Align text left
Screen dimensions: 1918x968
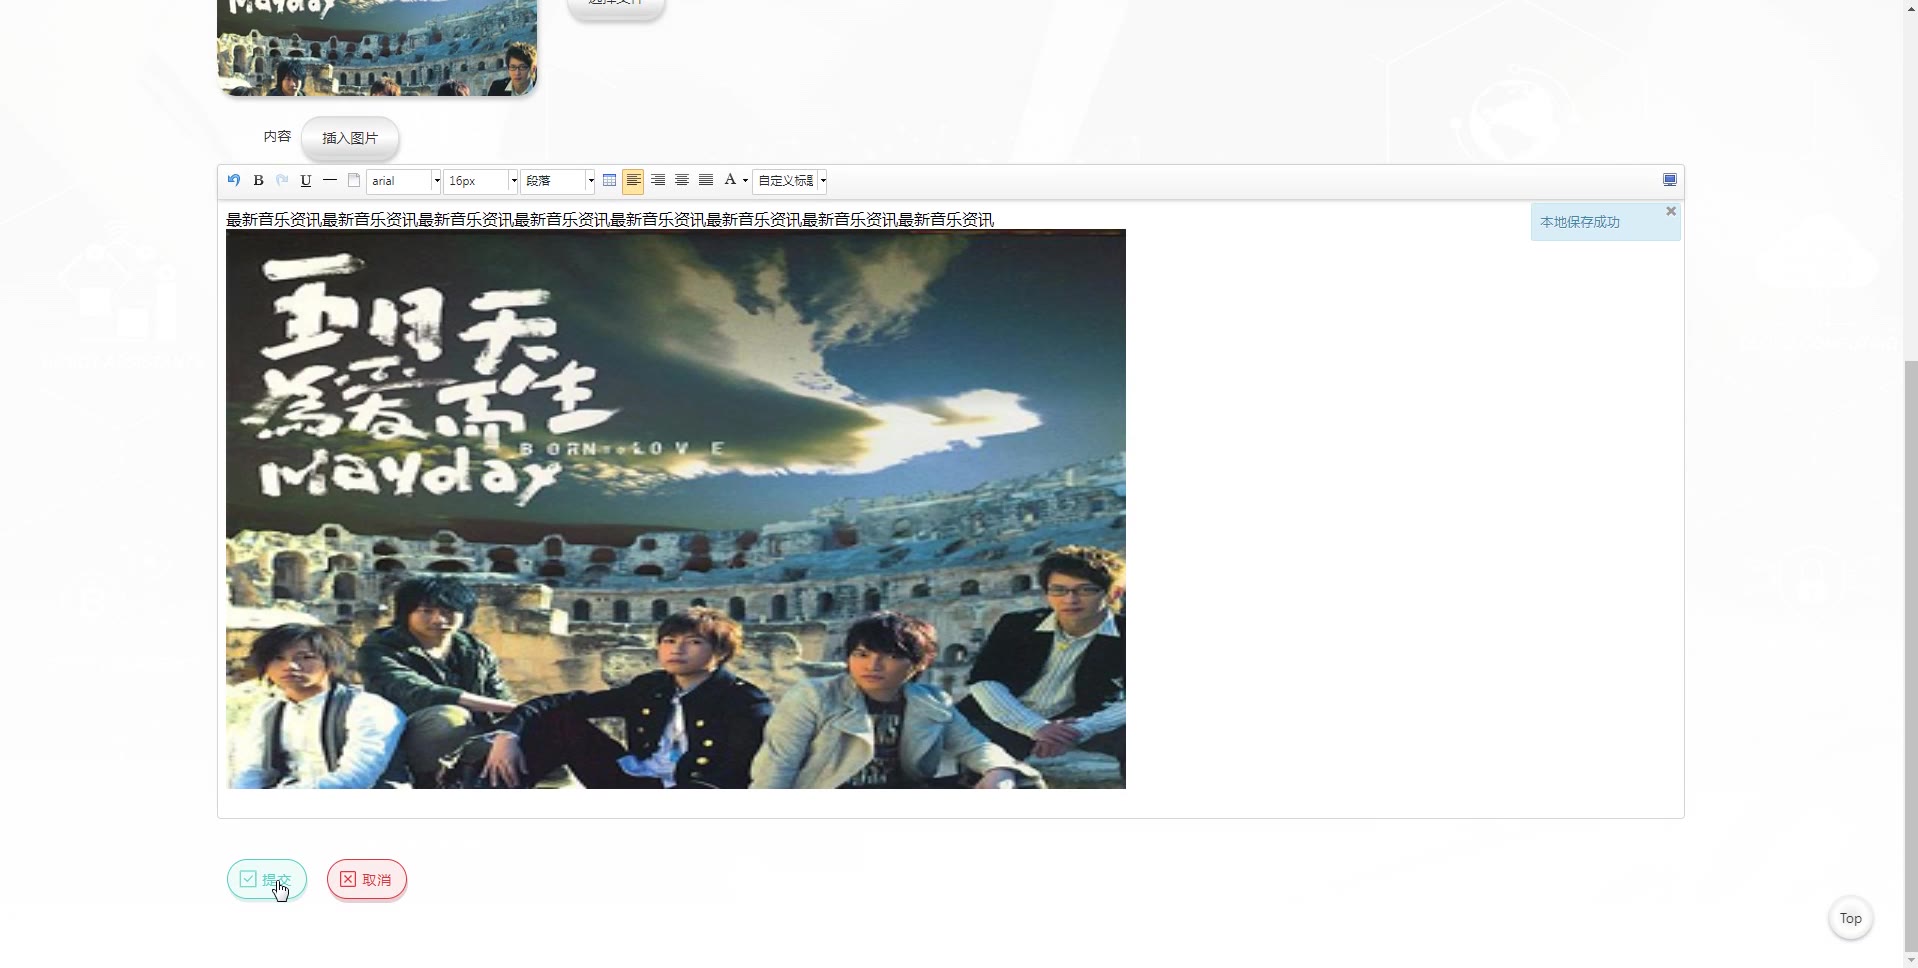coord(633,181)
